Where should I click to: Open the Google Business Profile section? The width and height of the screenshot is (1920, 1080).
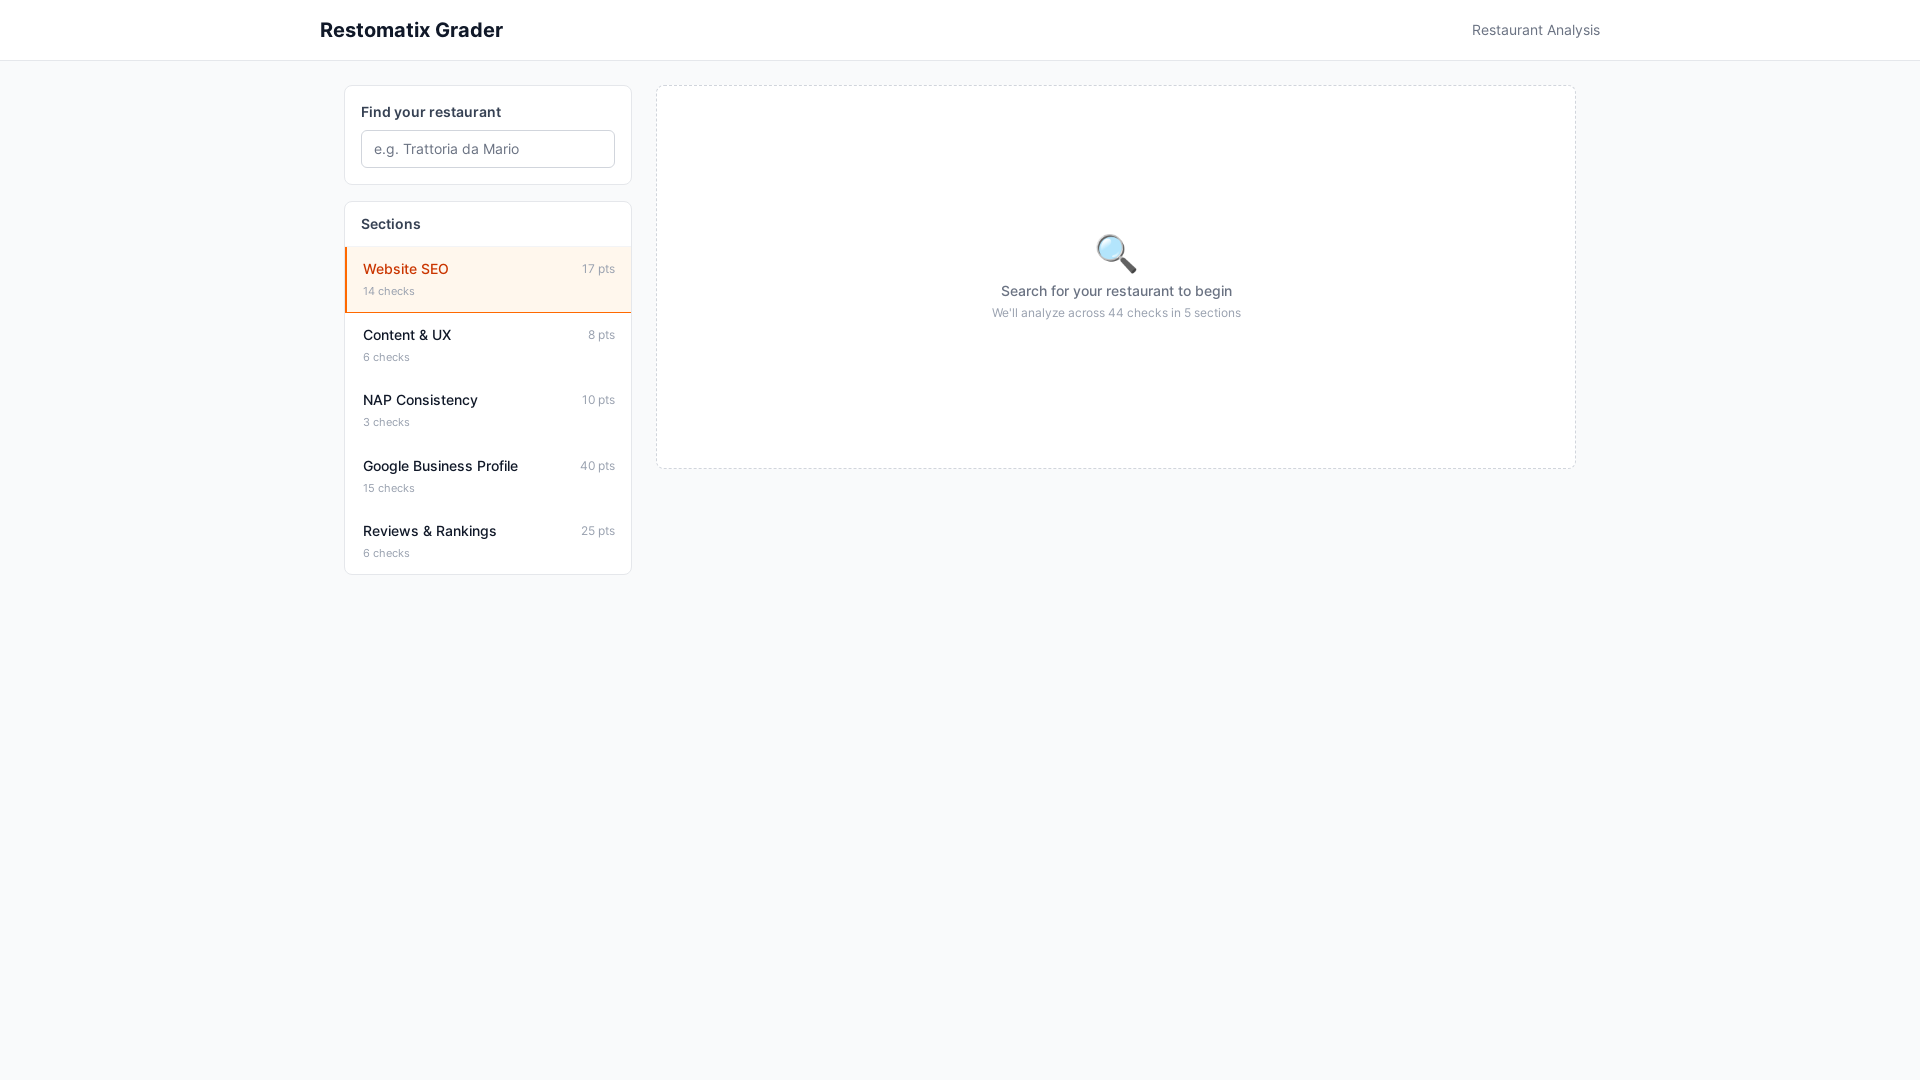(x=488, y=476)
